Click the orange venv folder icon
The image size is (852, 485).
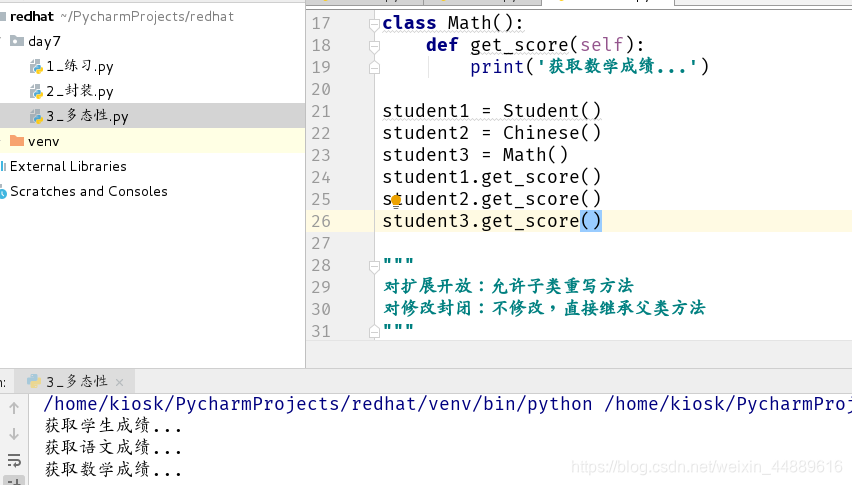pyautogui.click(x=17, y=141)
